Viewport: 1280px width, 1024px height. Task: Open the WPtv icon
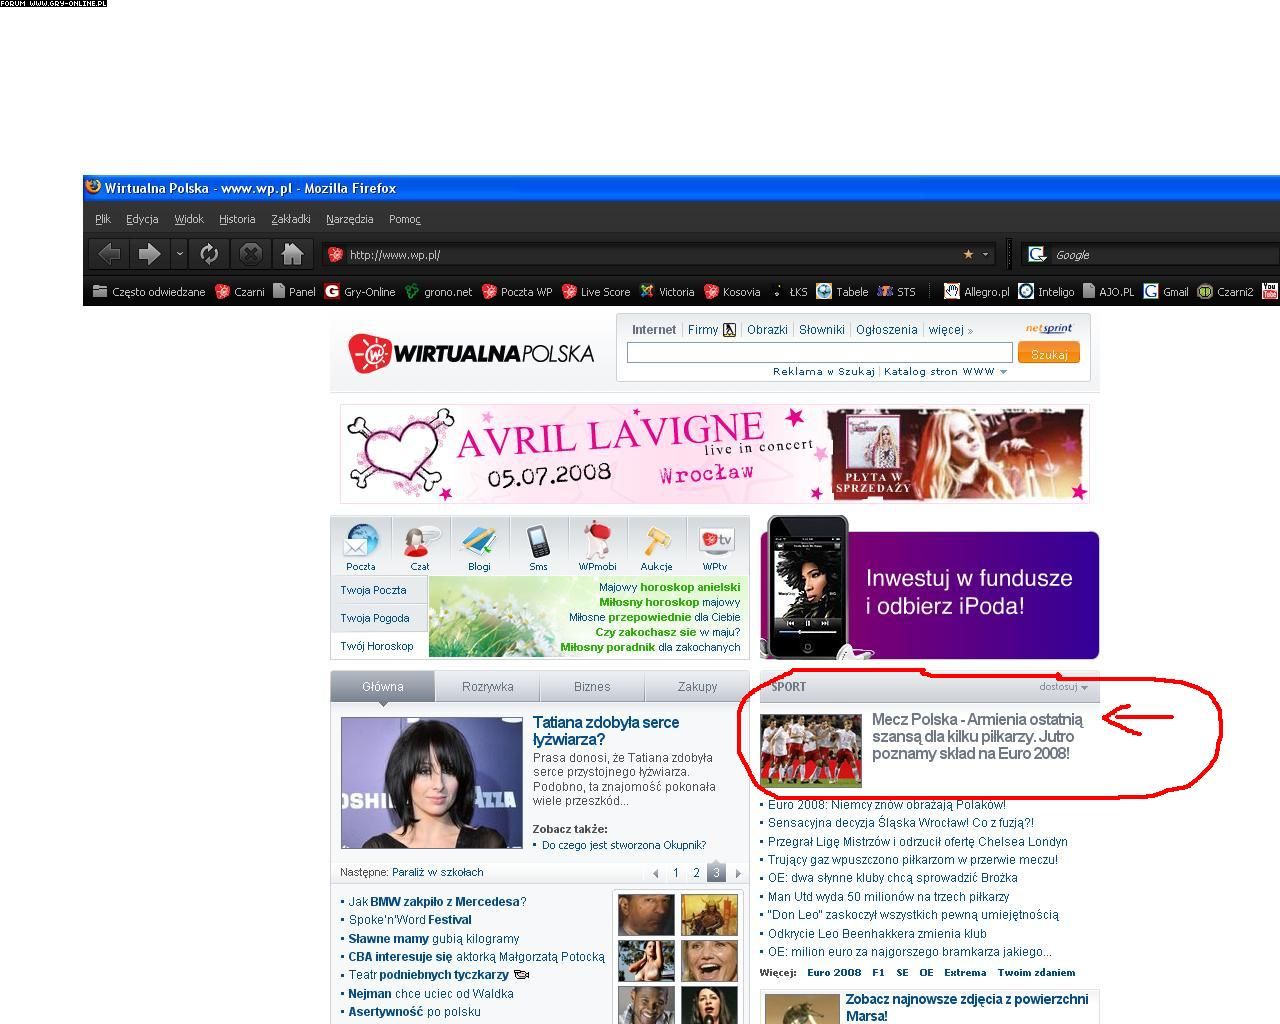click(x=715, y=546)
